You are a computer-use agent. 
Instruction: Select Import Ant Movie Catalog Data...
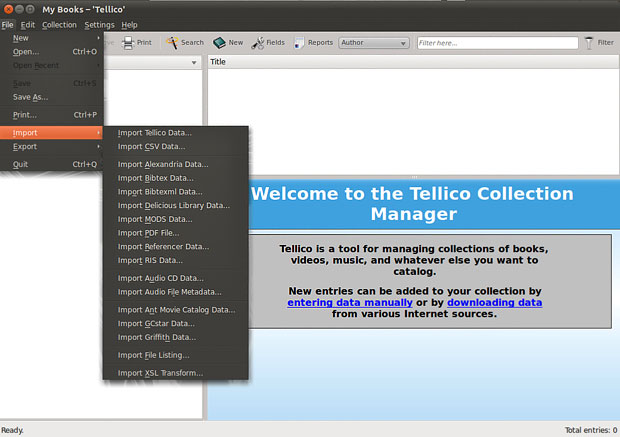click(176, 310)
